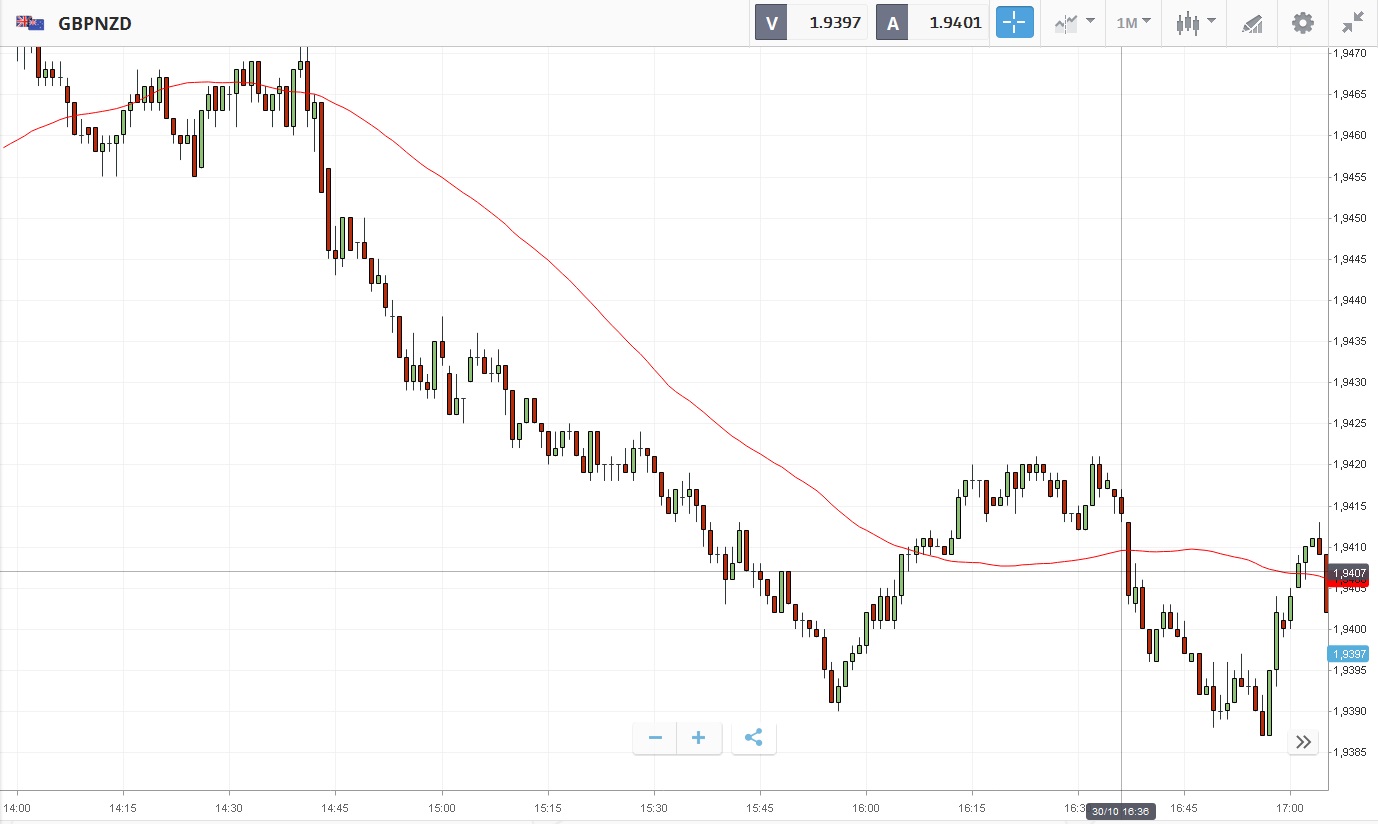
Task: Click the GBPNZD instrument name
Action: tap(95, 22)
